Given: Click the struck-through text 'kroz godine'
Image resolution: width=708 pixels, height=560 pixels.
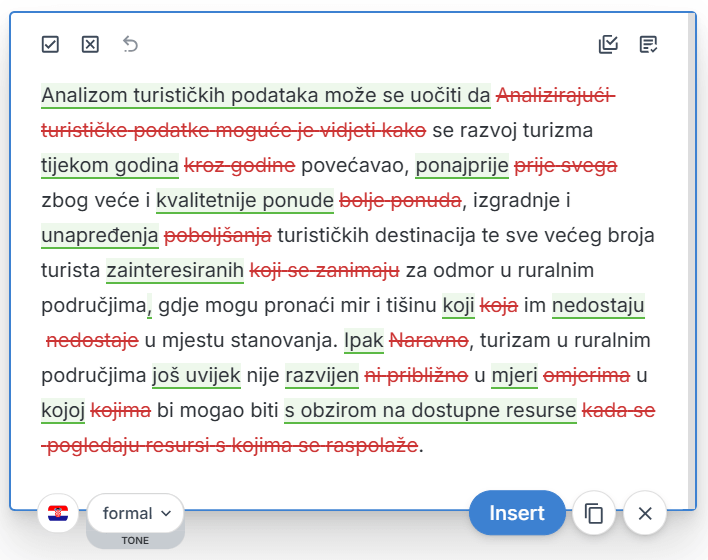Looking at the screenshot, I should 240,165.
